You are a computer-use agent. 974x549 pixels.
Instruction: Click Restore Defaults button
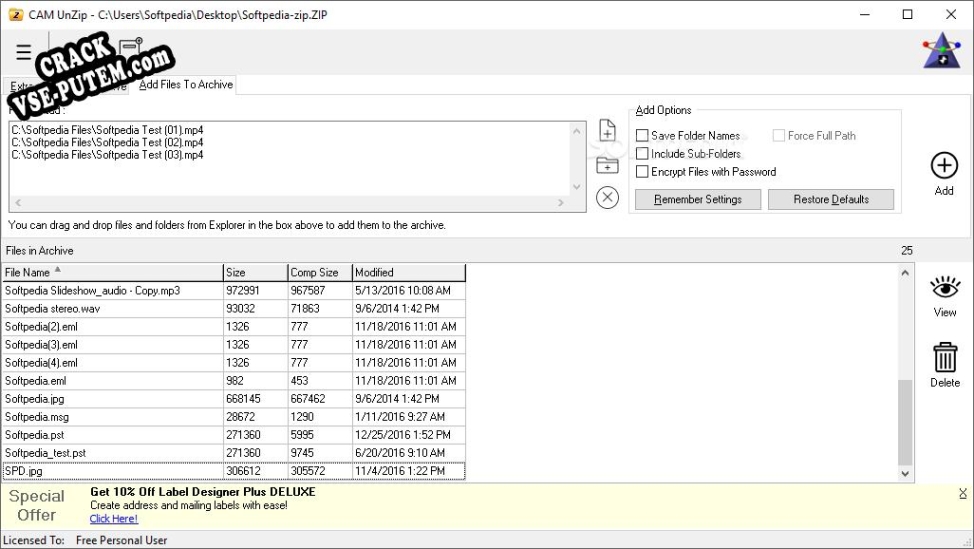click(831, 199)
